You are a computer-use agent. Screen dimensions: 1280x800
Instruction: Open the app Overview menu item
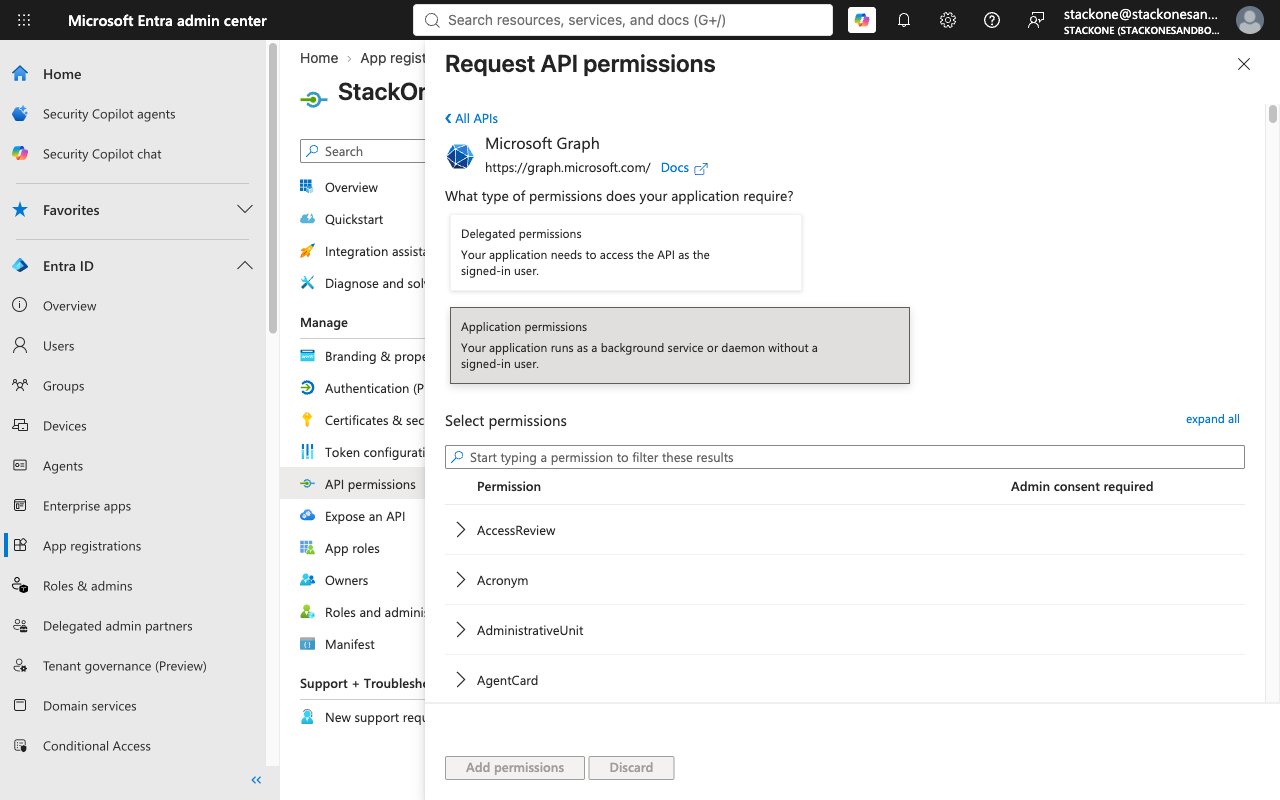(x=351, y=187)
